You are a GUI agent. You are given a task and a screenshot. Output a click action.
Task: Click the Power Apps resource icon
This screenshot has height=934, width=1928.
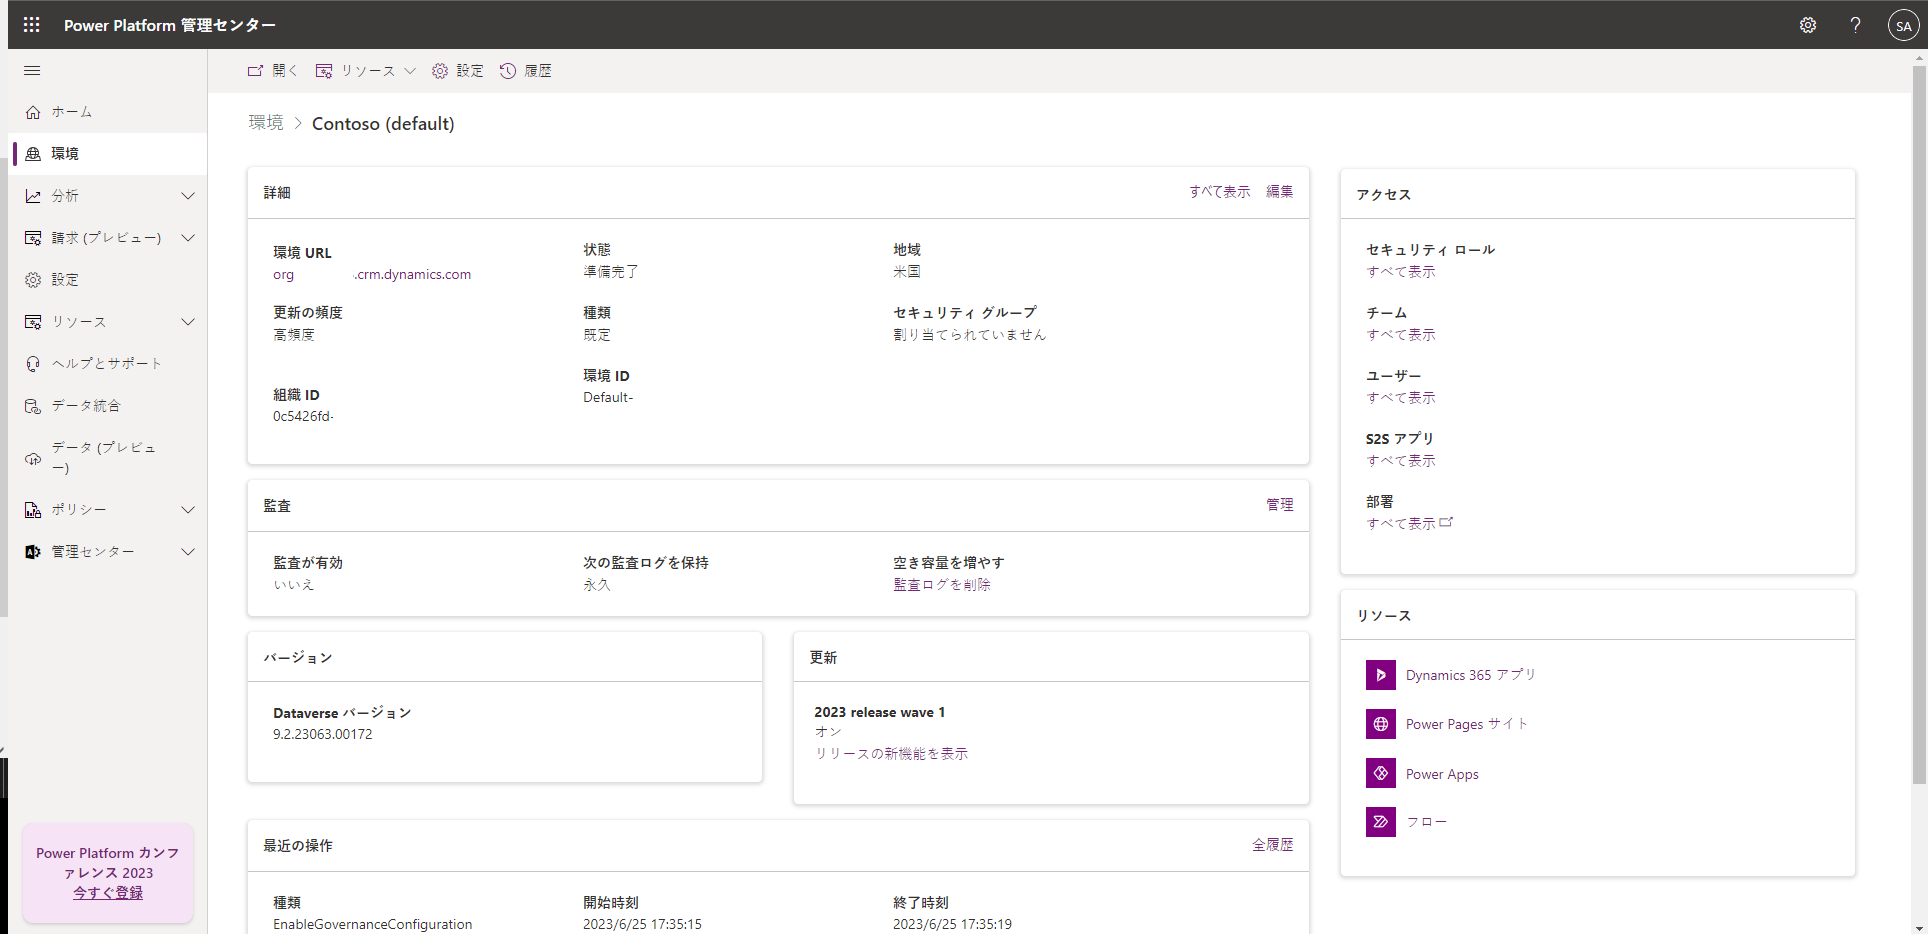click(x=1381, y=773)
